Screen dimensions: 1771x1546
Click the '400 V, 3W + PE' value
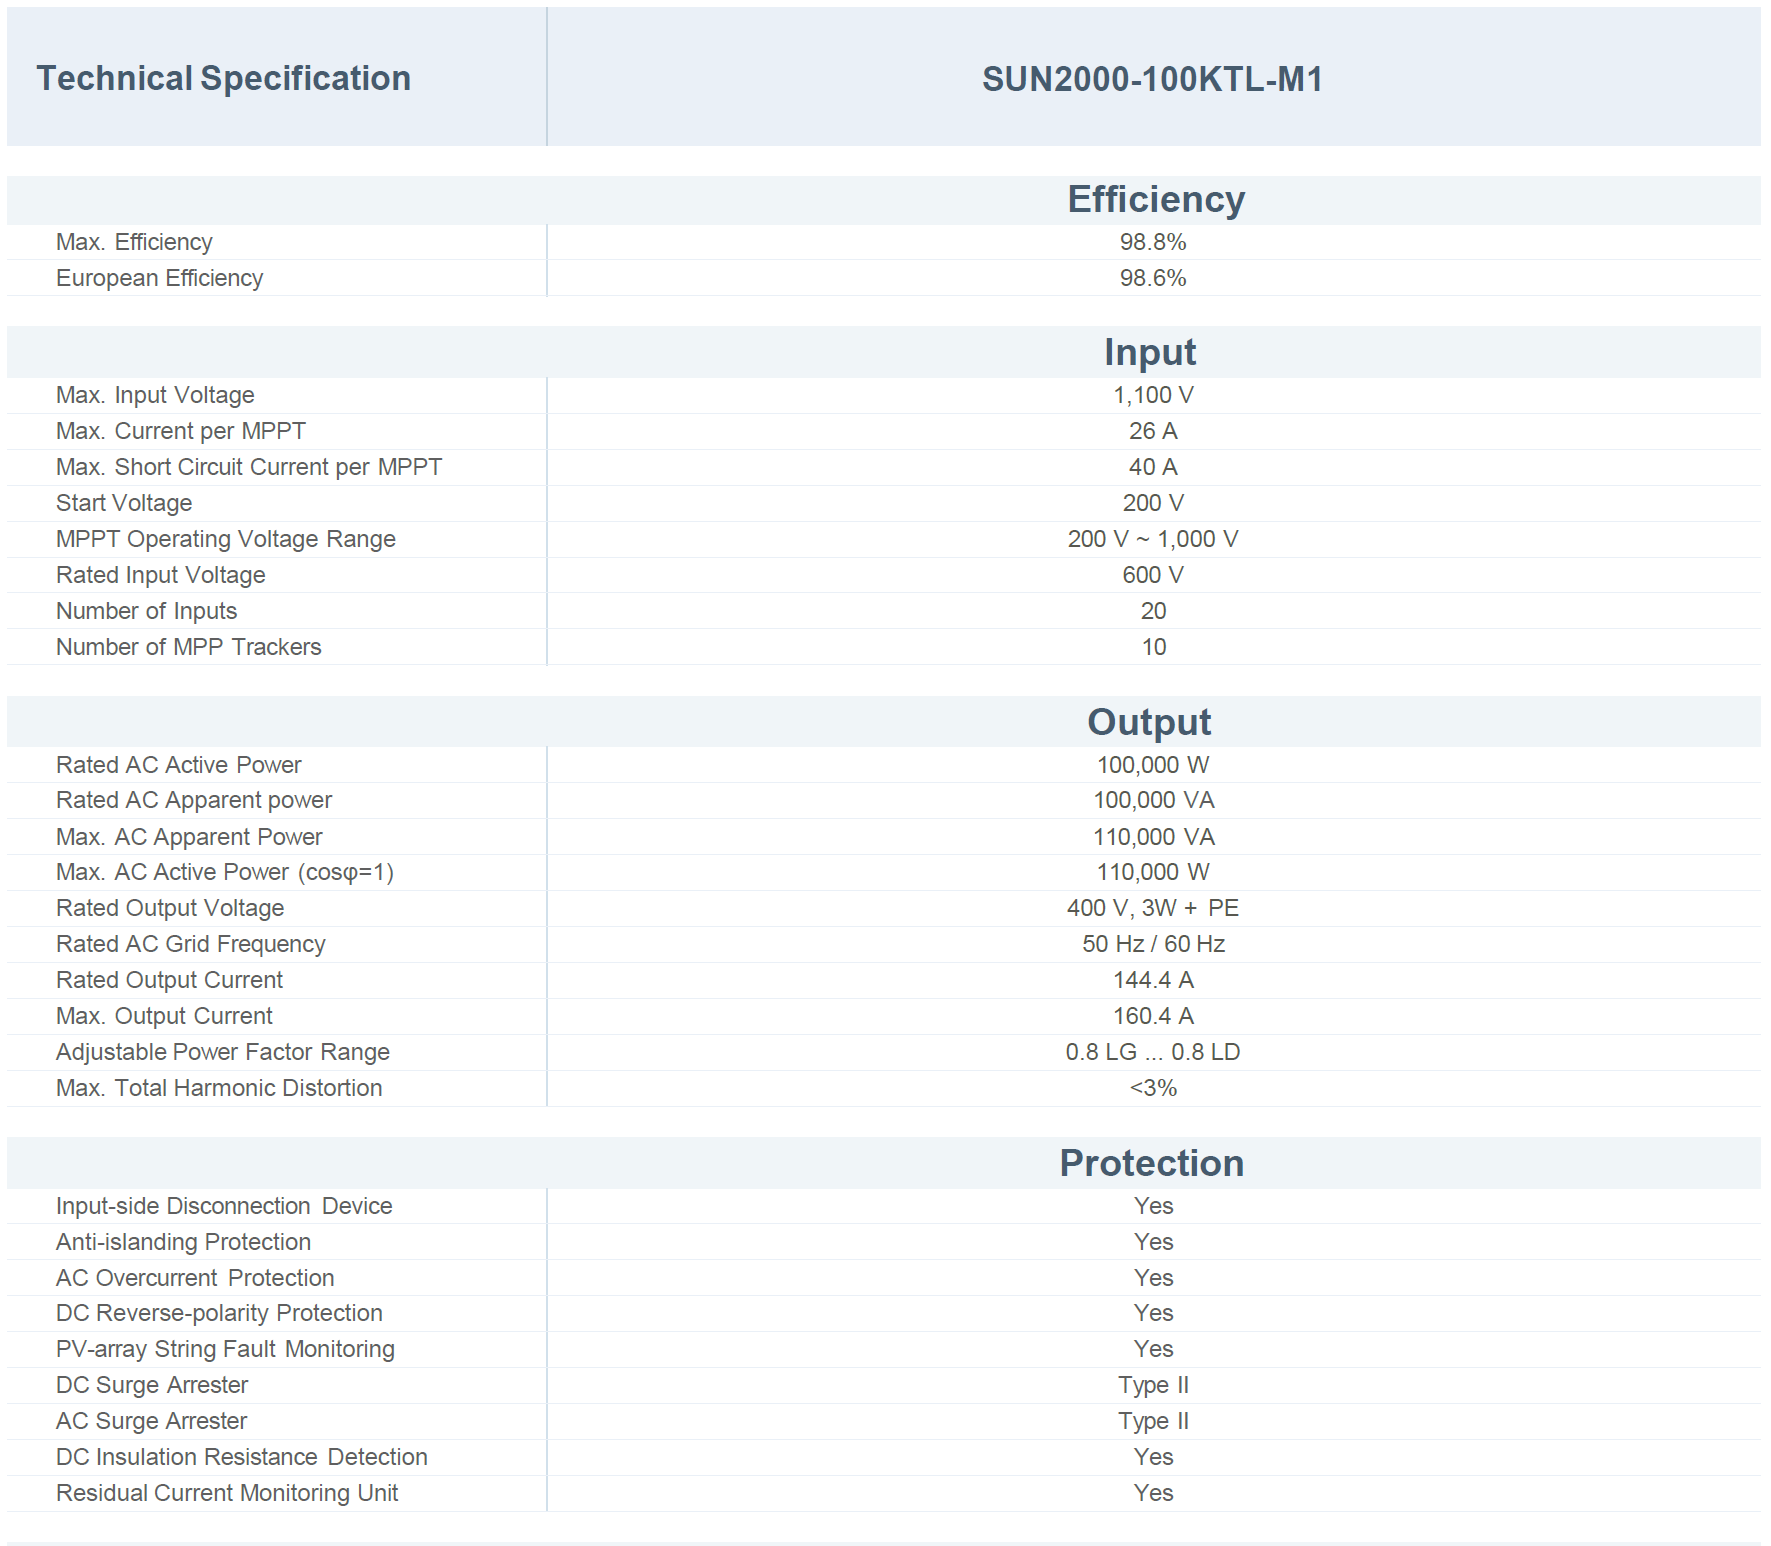coord(1153,908)
